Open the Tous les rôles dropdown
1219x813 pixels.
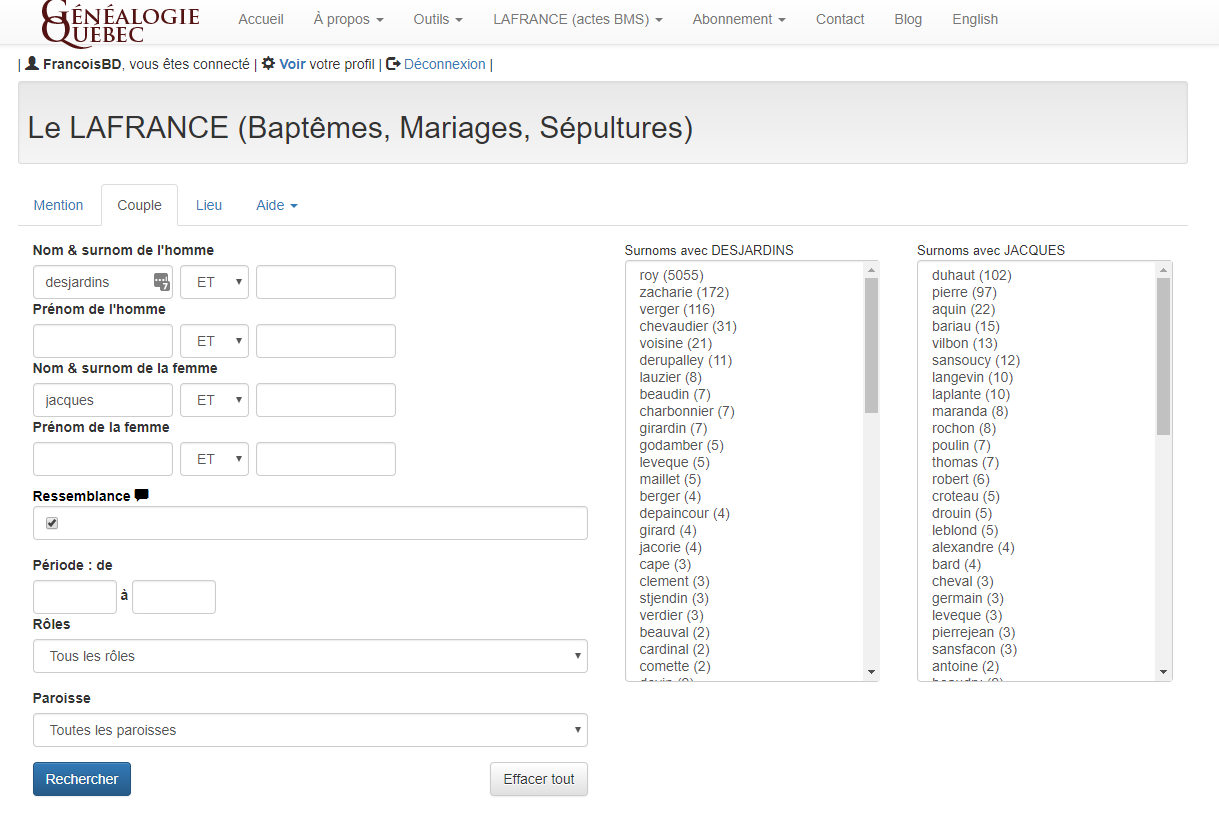pyautogui.click(x=310, y=656)
